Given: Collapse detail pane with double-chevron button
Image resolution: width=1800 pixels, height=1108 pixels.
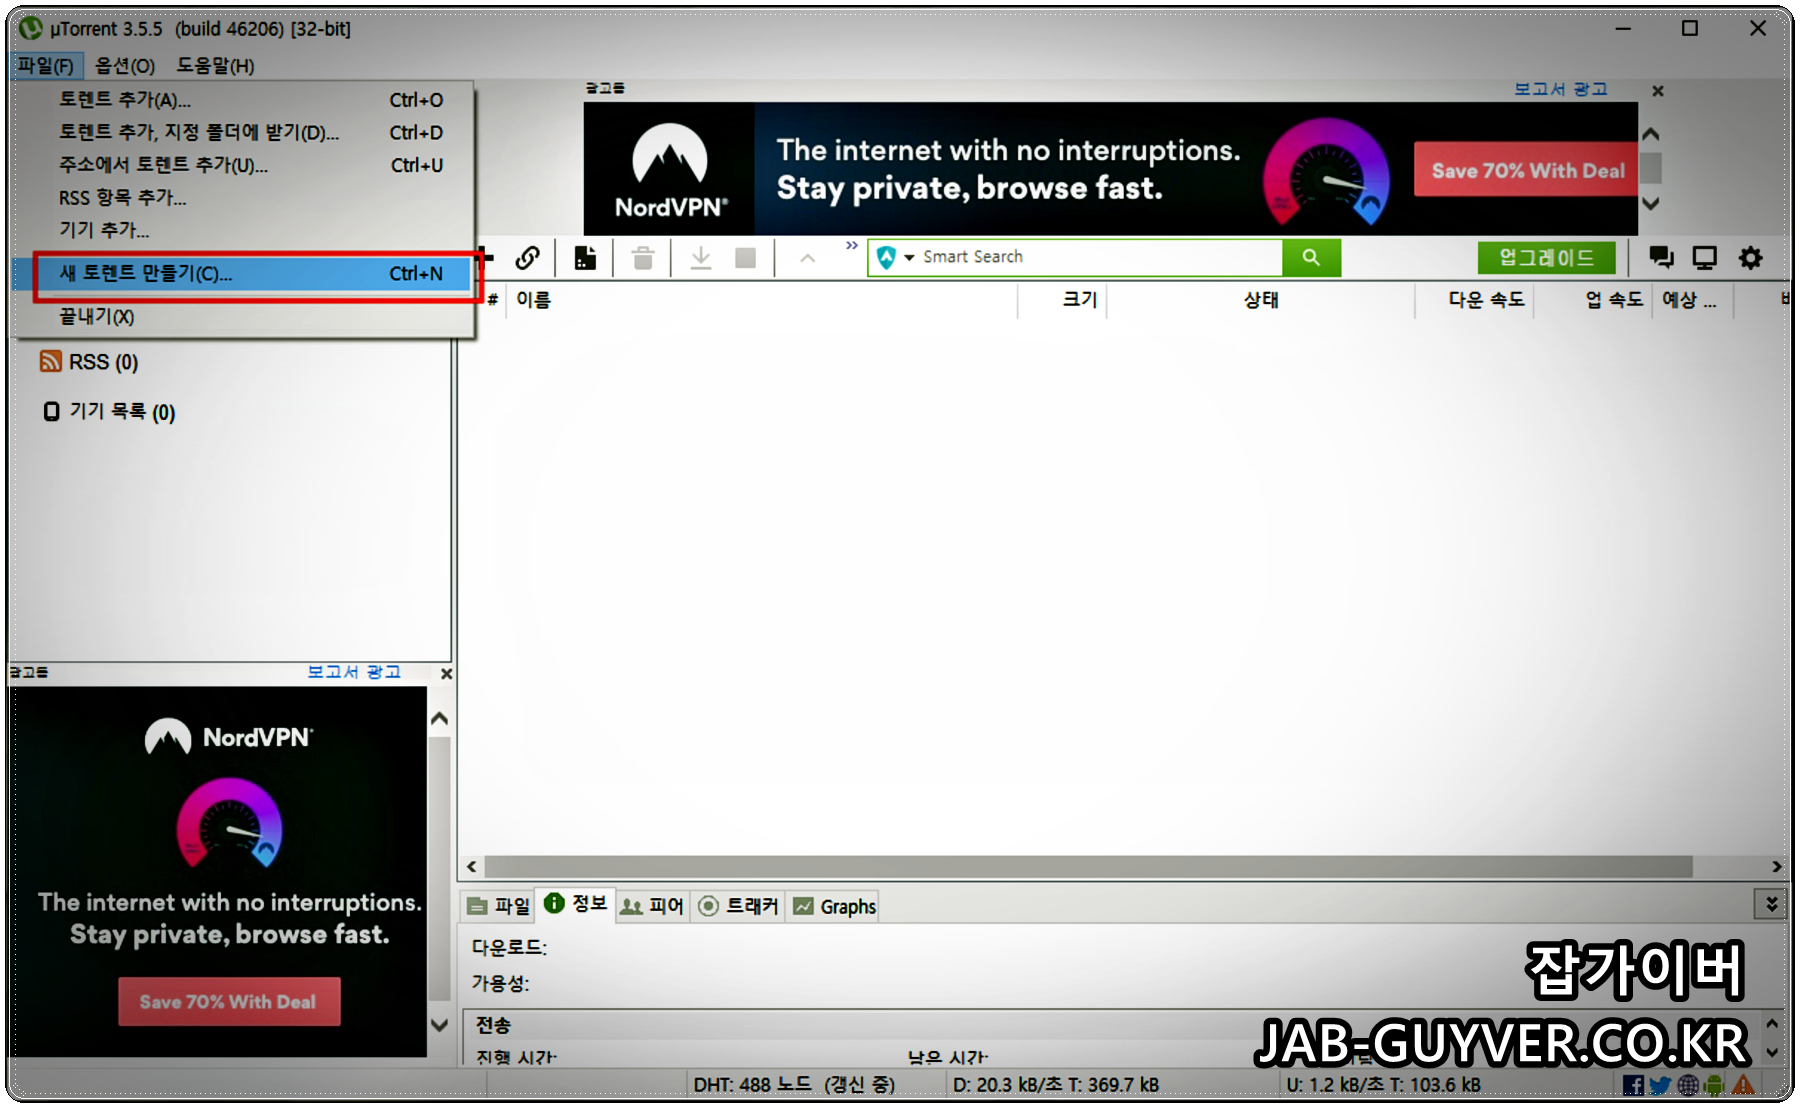Looking at the screenshot, I should pyautogui.click(x=1771, y=904).
